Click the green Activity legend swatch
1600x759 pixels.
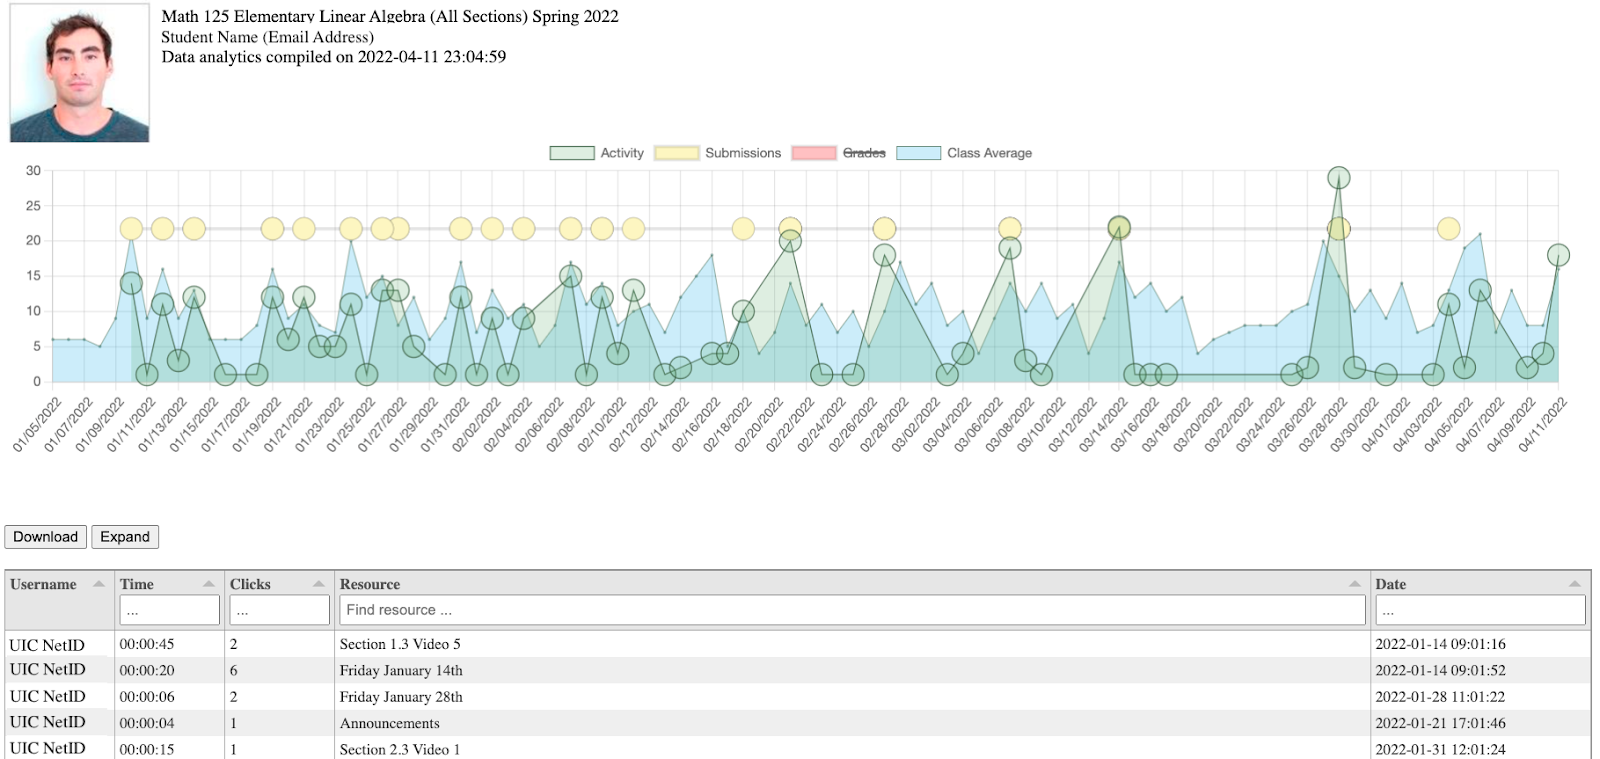[x=572, y=153]
